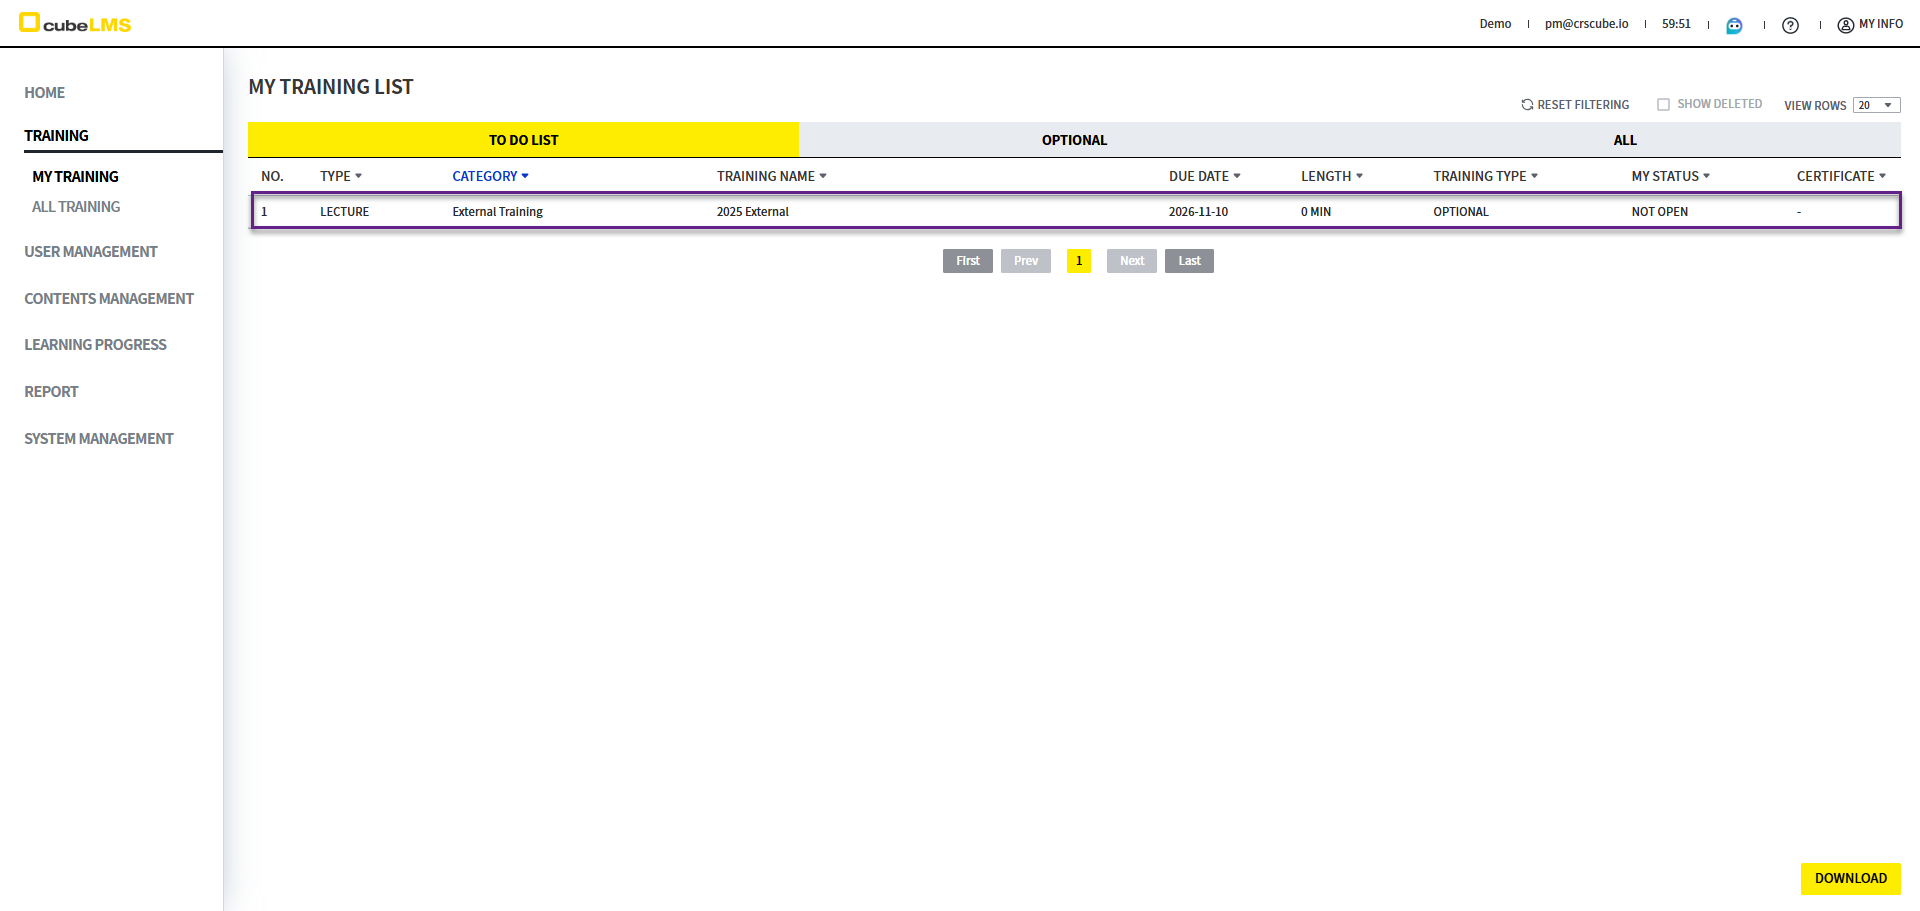Open the Learning Progress menu

click(x=95, y=345)
